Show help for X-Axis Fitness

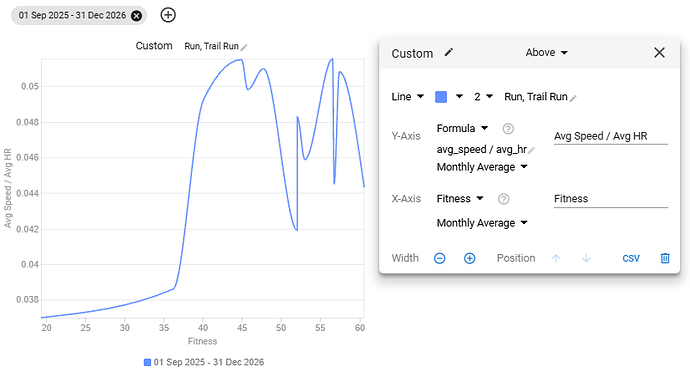(x=503, y=199)
